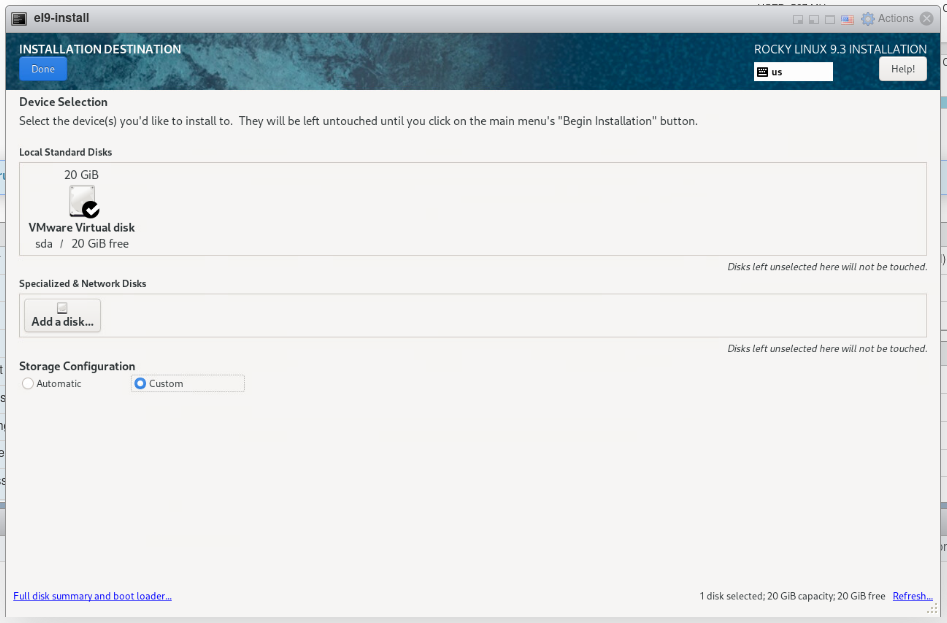Click the resize grip at window corner

pos(933,609)
